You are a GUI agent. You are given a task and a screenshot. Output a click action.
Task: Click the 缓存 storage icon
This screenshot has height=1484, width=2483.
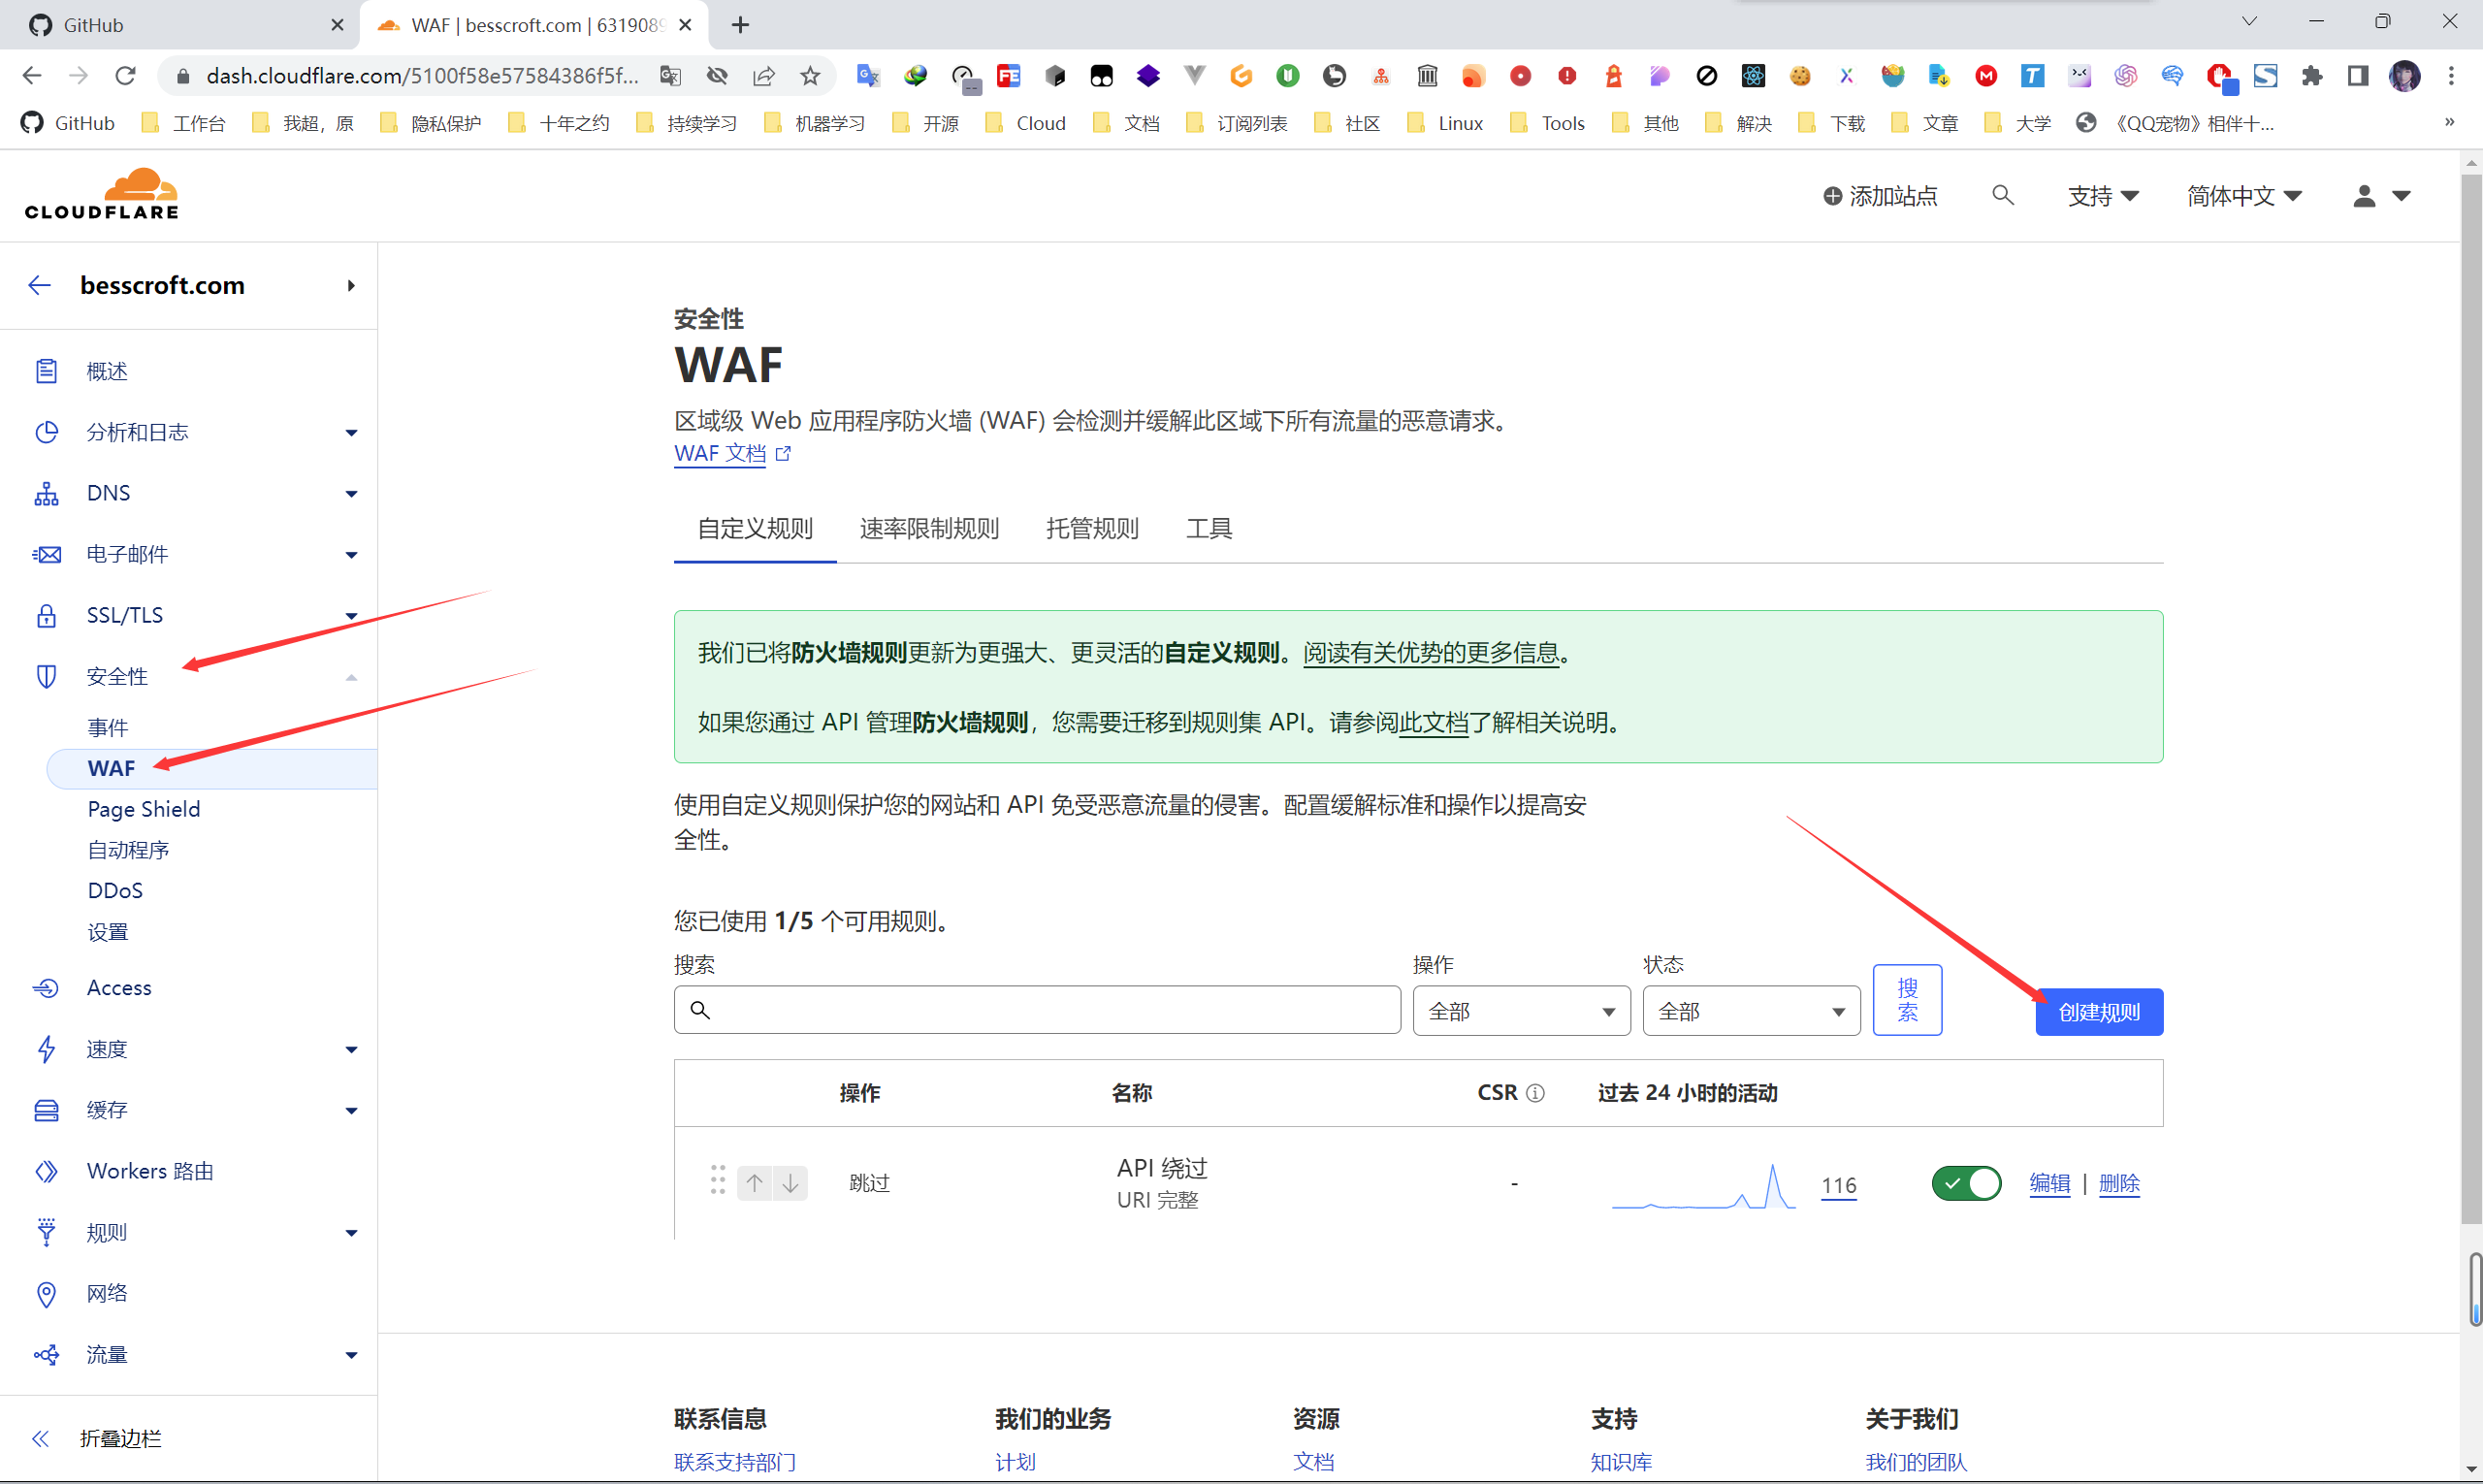[x=46, y=1110]
